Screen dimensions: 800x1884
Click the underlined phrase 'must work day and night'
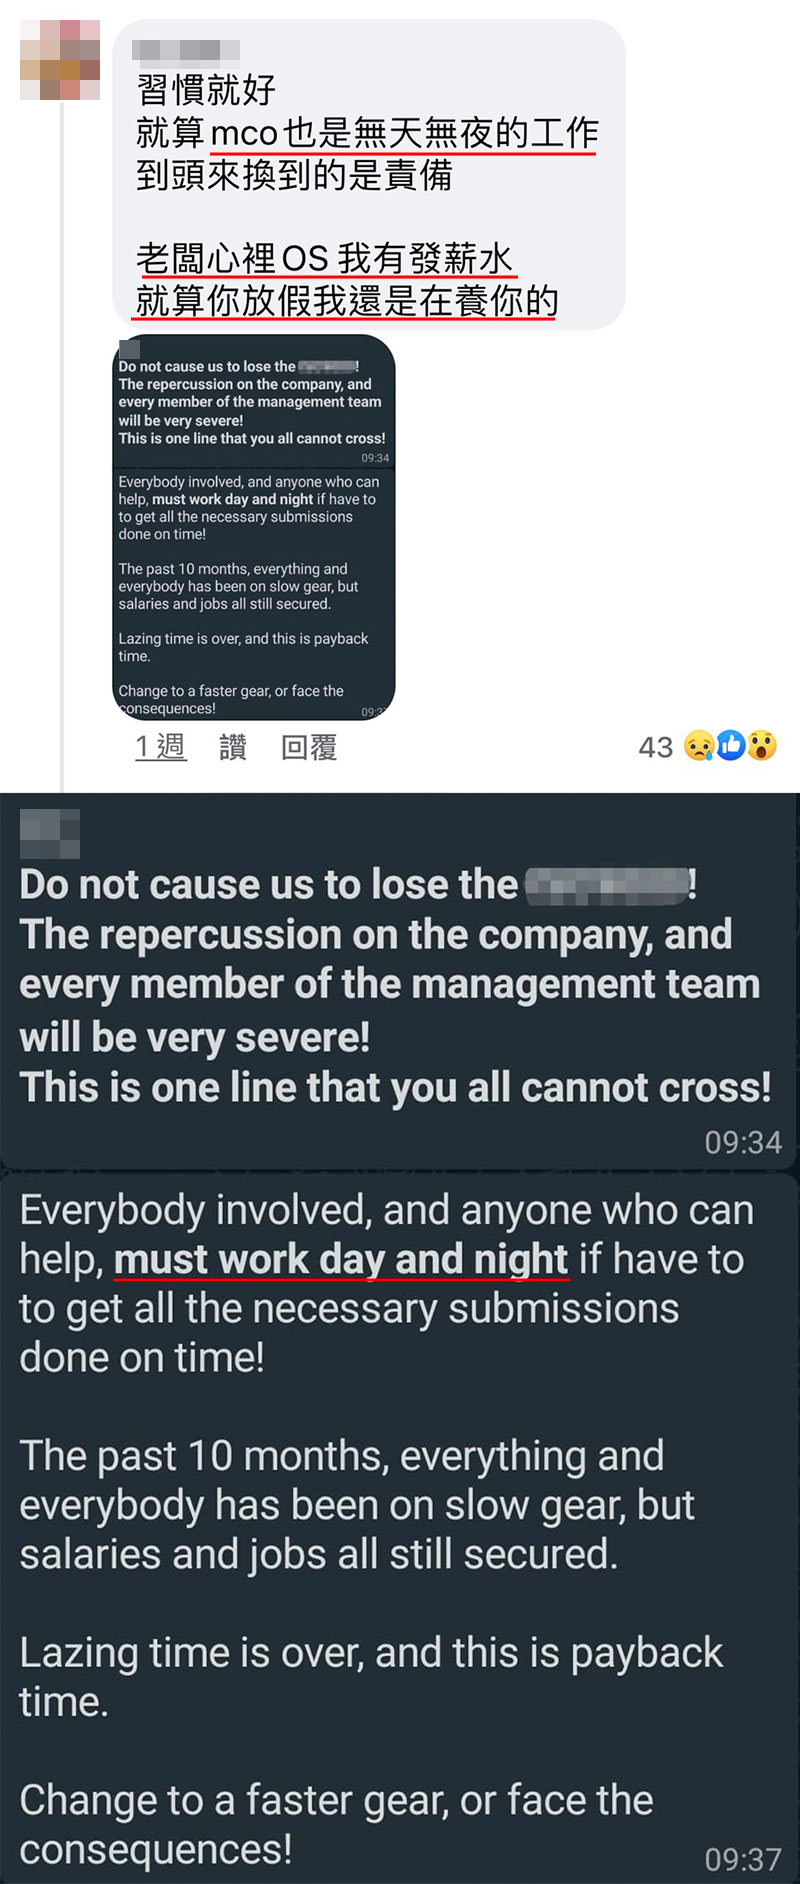click(x=341, y=1260)
